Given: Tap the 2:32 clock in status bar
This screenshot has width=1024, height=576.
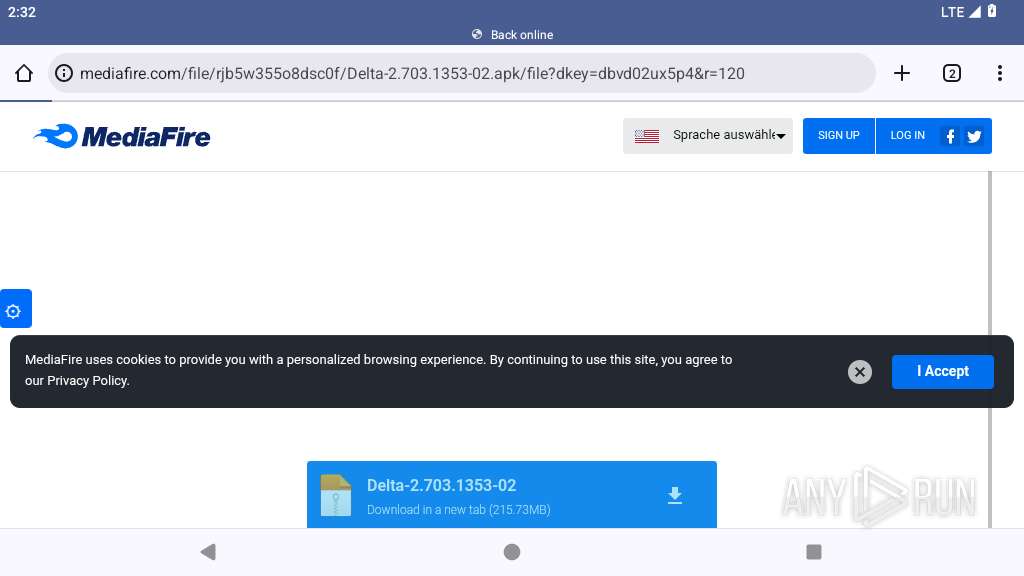Looking at the screenshot, I should point(22,12).
